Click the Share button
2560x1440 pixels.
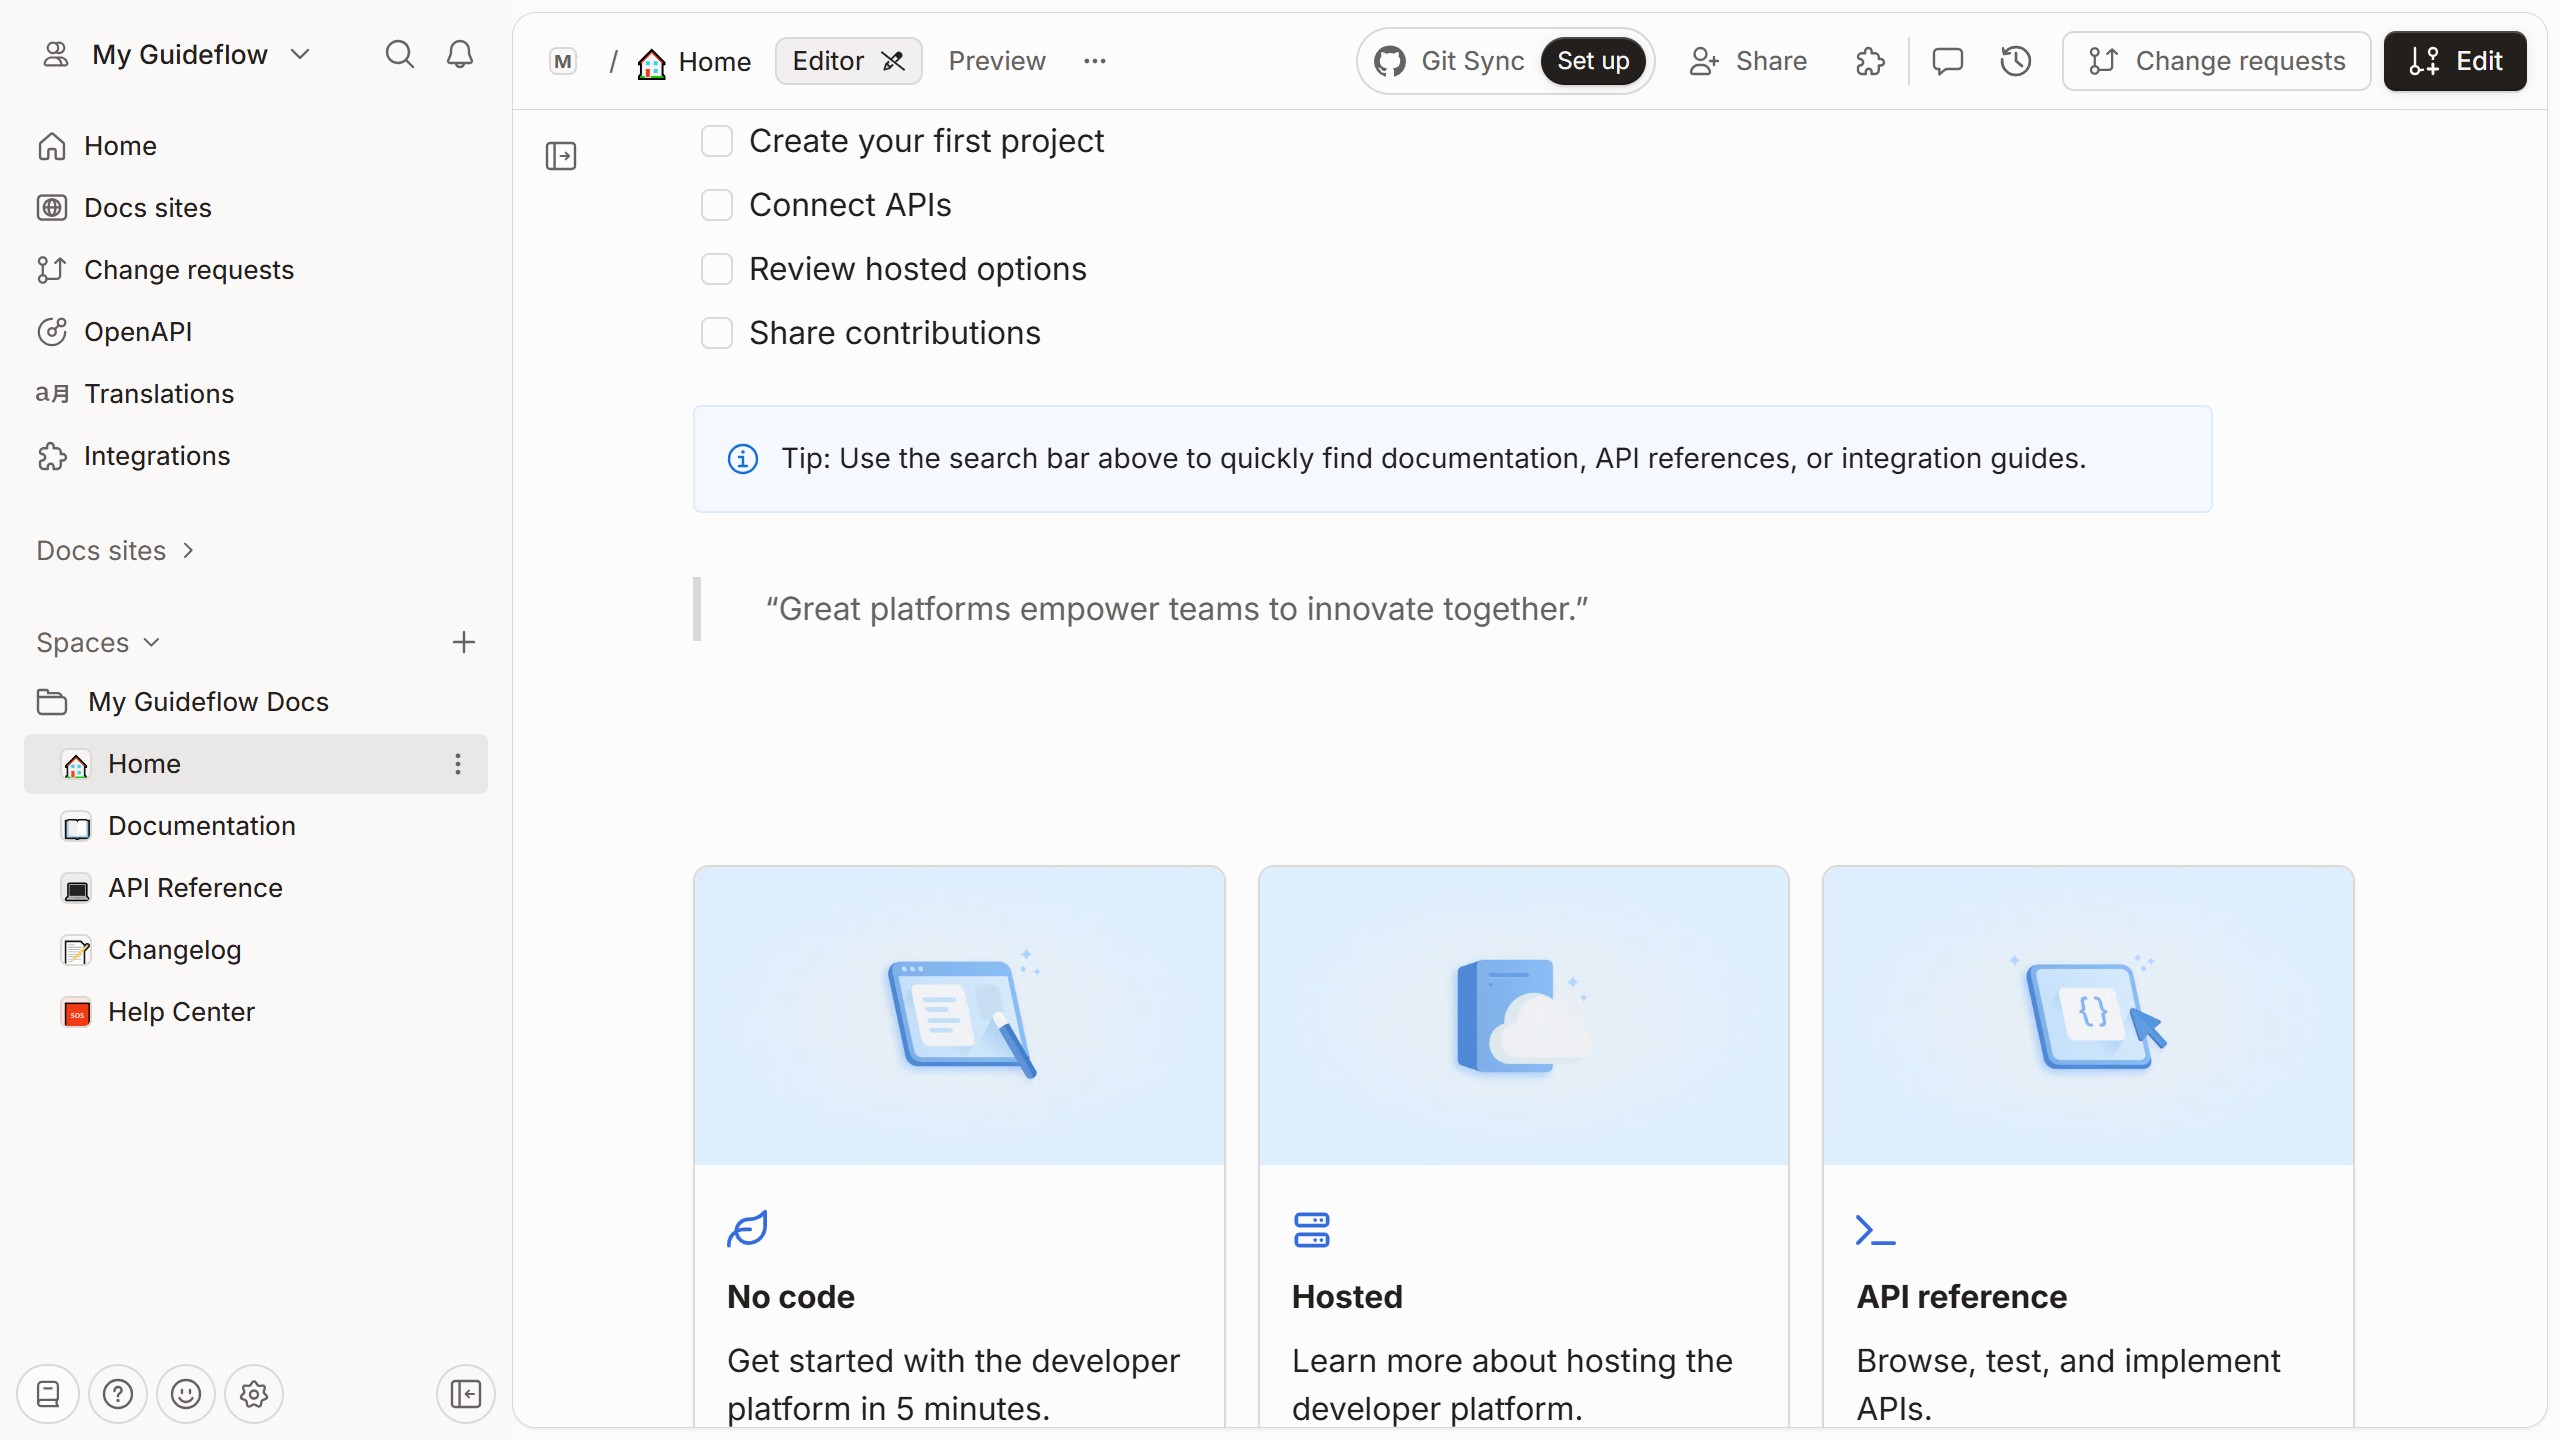pyautogui.click(x=1748, y=61)
